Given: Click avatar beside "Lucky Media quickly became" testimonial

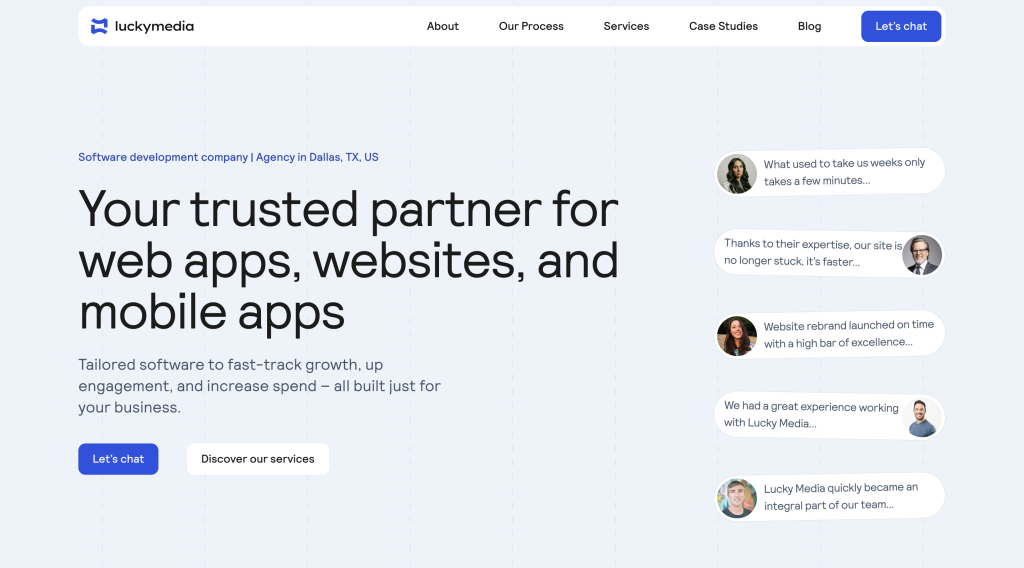Looking at the screenshot, I should point(737,497).
